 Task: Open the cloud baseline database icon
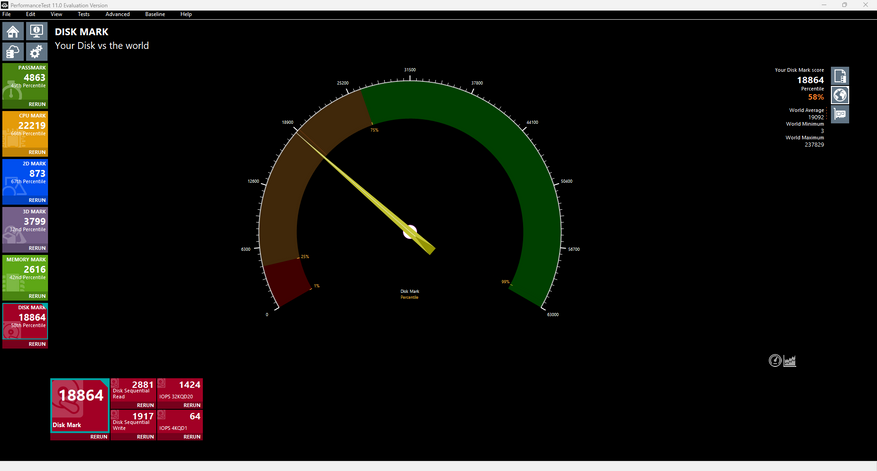[x=13, y=52]
